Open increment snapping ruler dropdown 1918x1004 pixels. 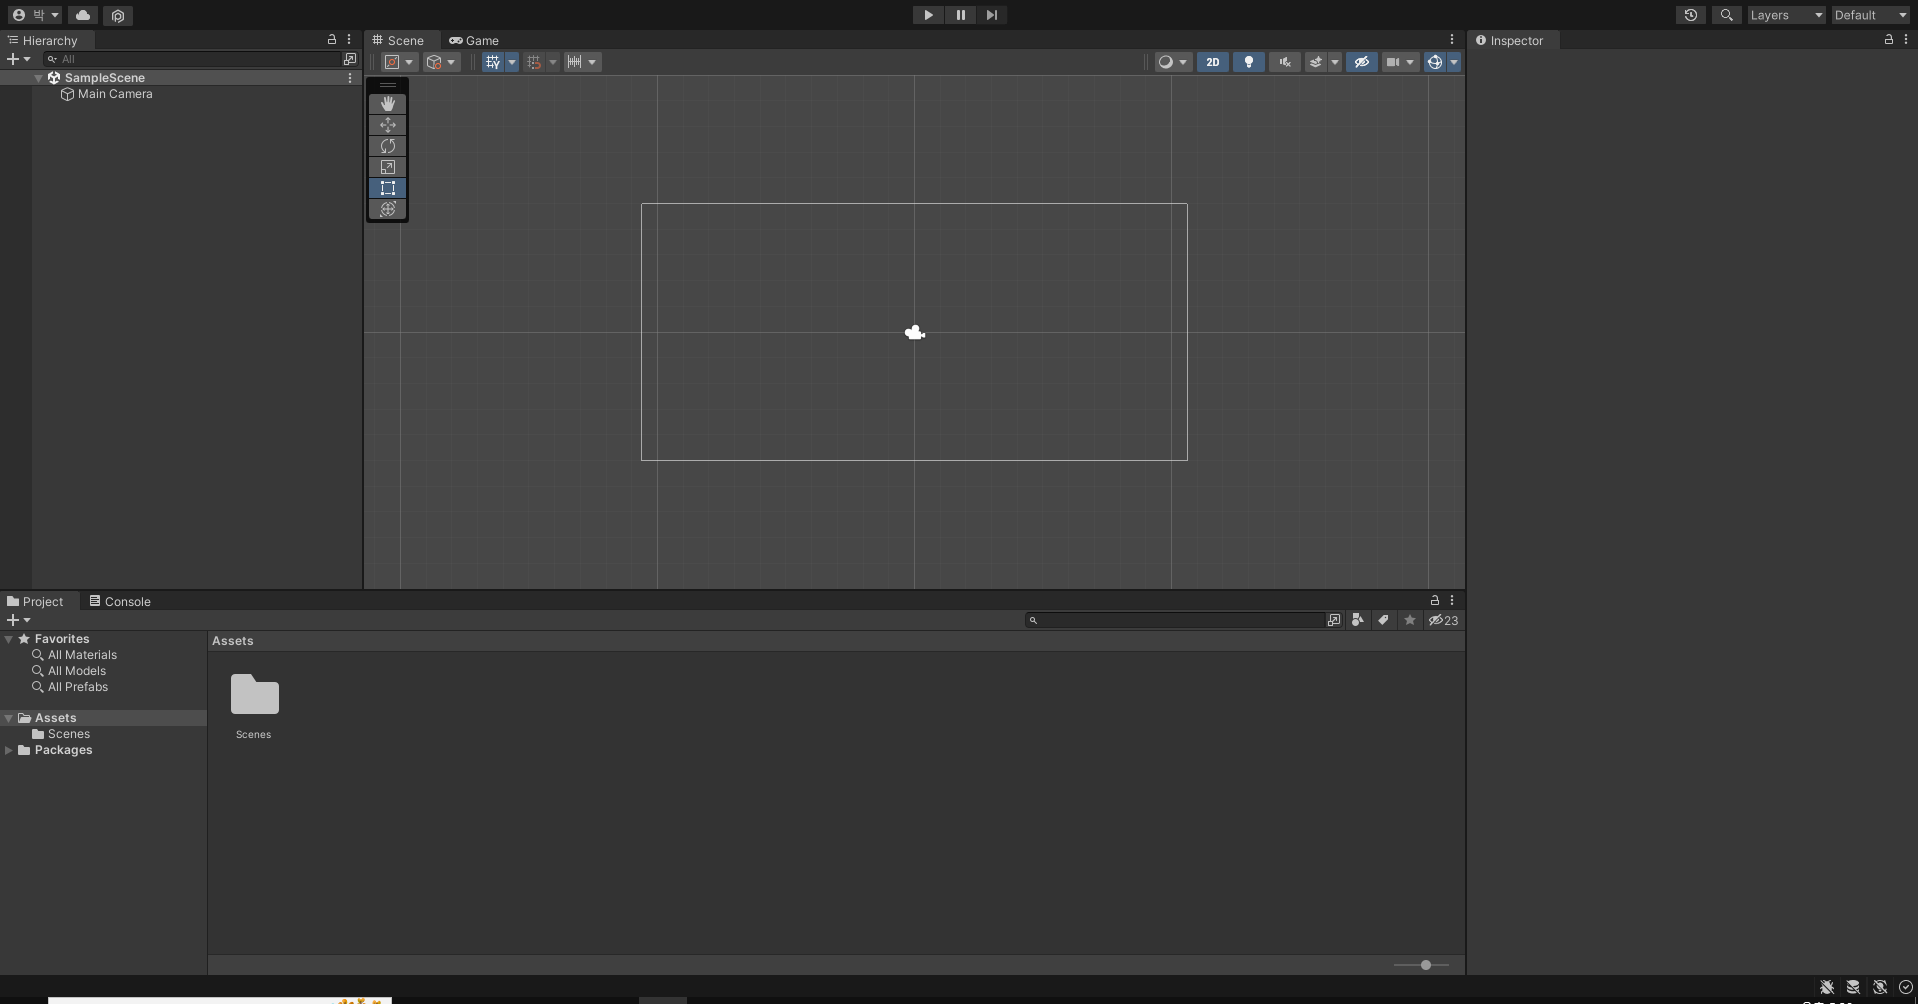(582, 62)
